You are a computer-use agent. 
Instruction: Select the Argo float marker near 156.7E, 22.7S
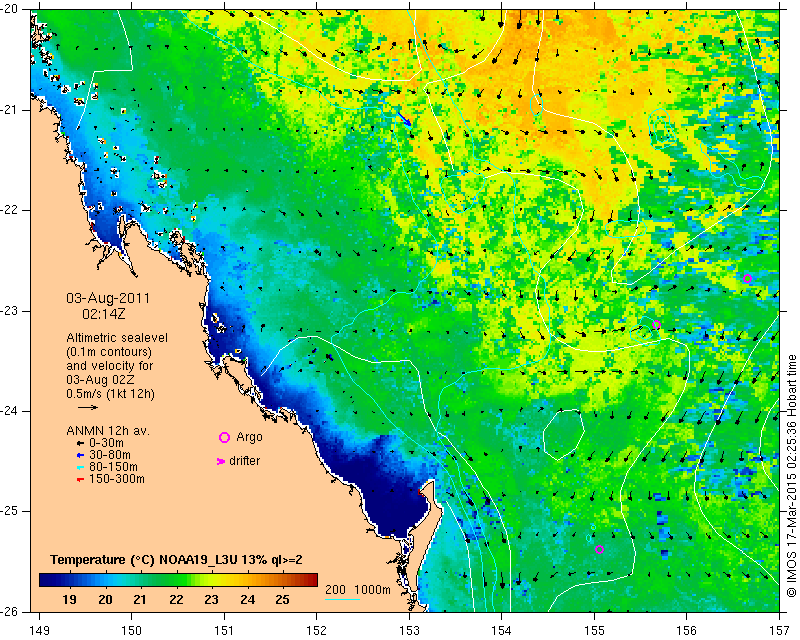pyautogui.click(x=747, y=279)
